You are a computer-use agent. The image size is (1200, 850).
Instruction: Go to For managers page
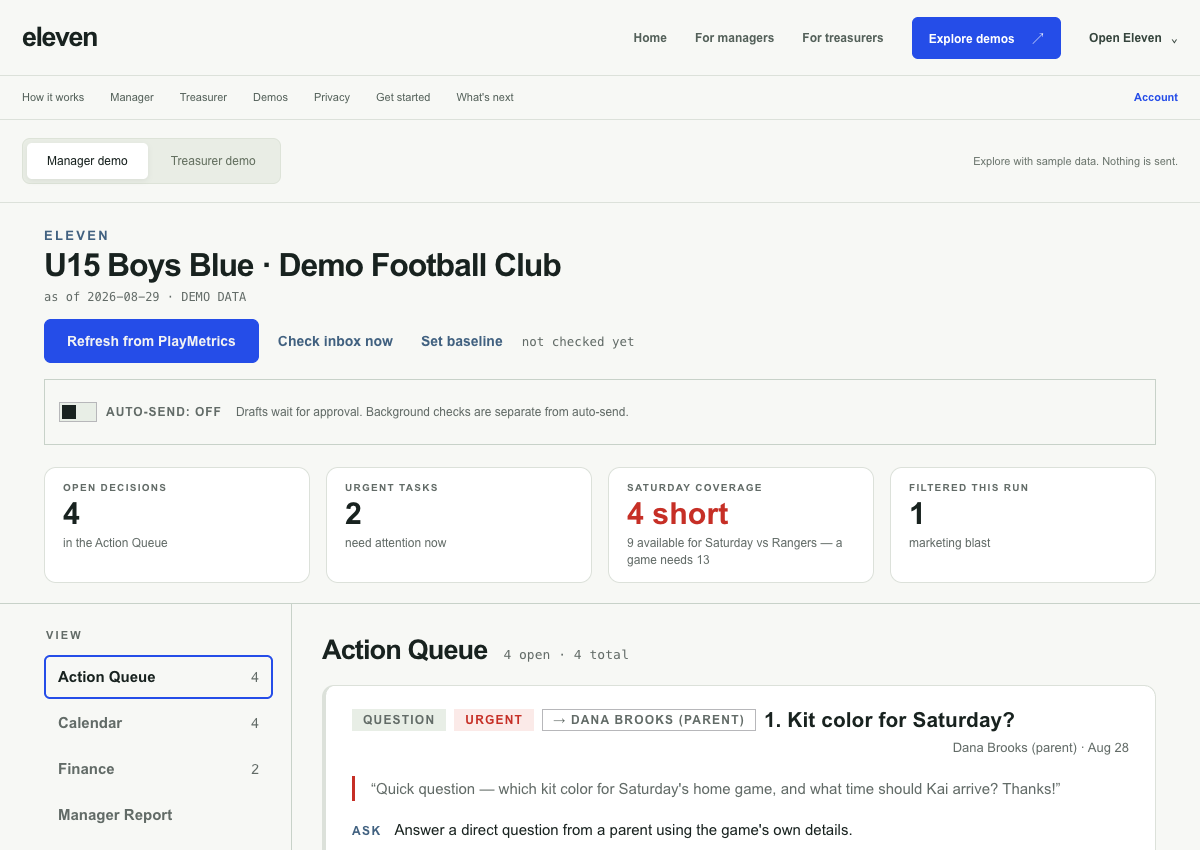734,38
